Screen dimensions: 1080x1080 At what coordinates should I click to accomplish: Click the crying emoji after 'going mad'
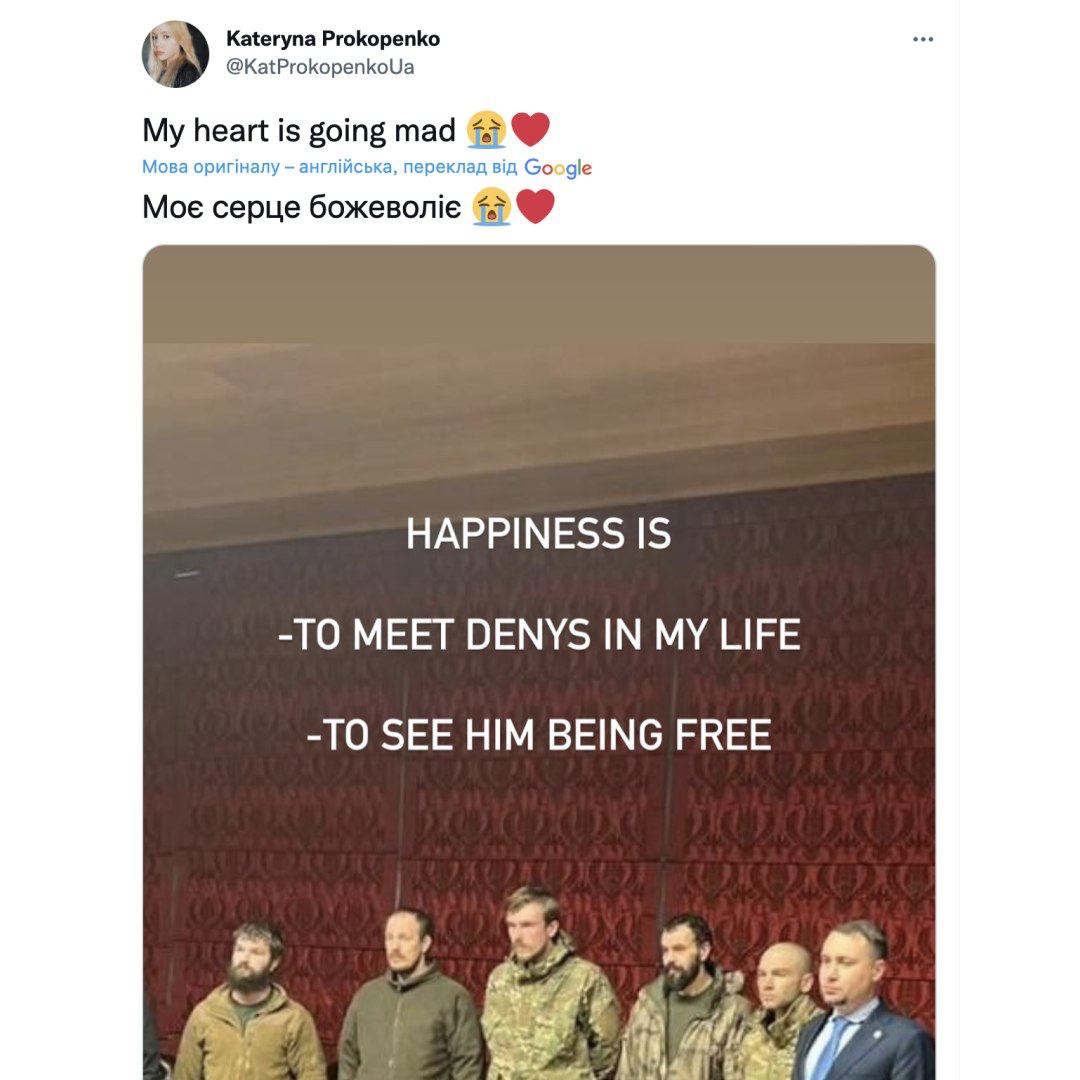point(486,129)
